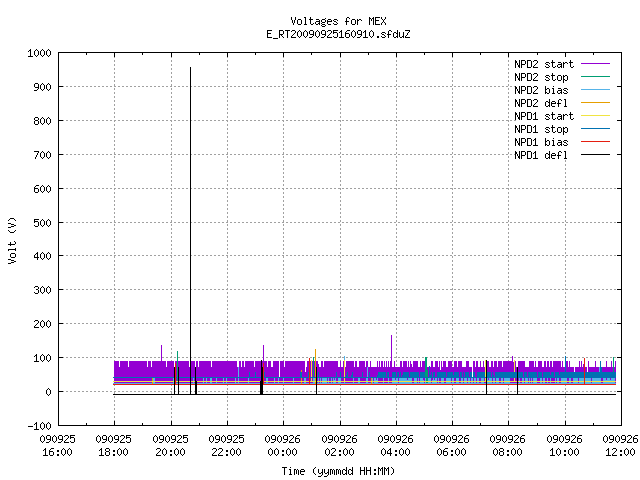Click the purple NPD2 start legend line

pyautogui.click(x=596, y=64)
